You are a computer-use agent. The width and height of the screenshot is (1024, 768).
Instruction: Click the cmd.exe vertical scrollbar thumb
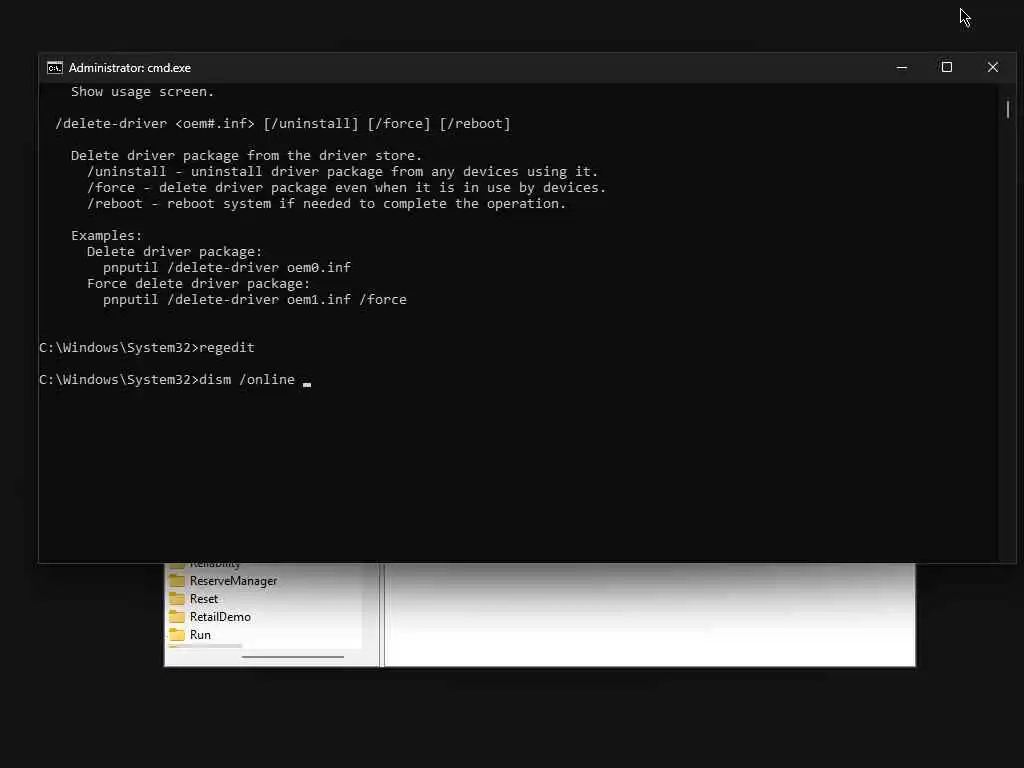pyautogui.click(x=1008, y=109)
